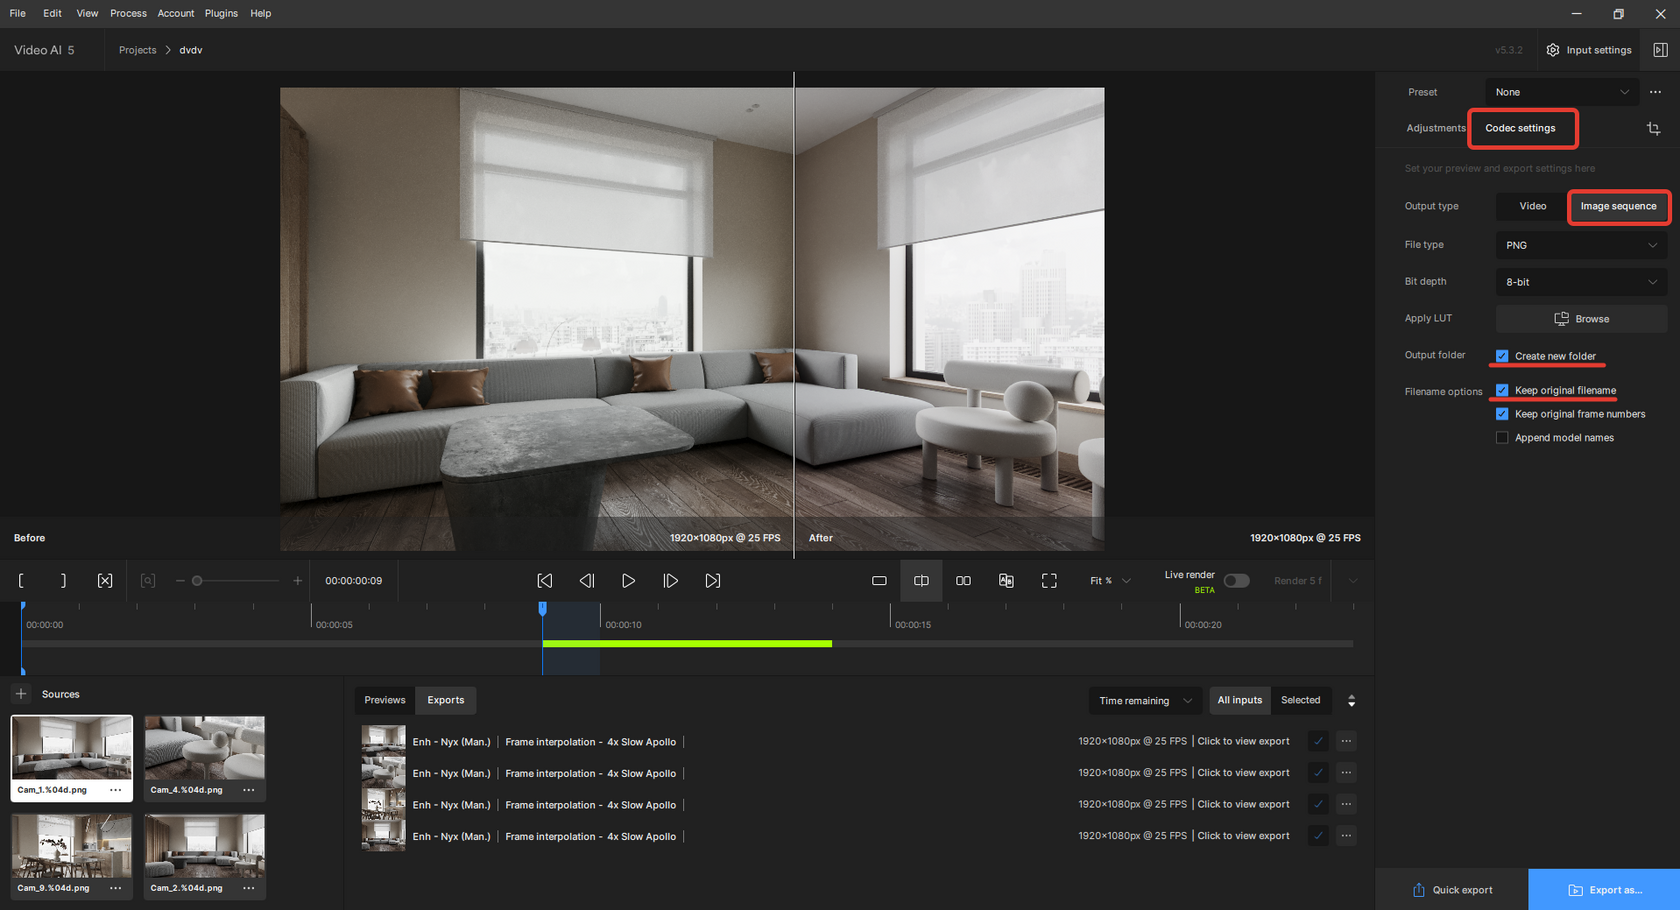Set trim in-point bracket
Viewport: 1680px width, 910px height.
click(21, 581)
